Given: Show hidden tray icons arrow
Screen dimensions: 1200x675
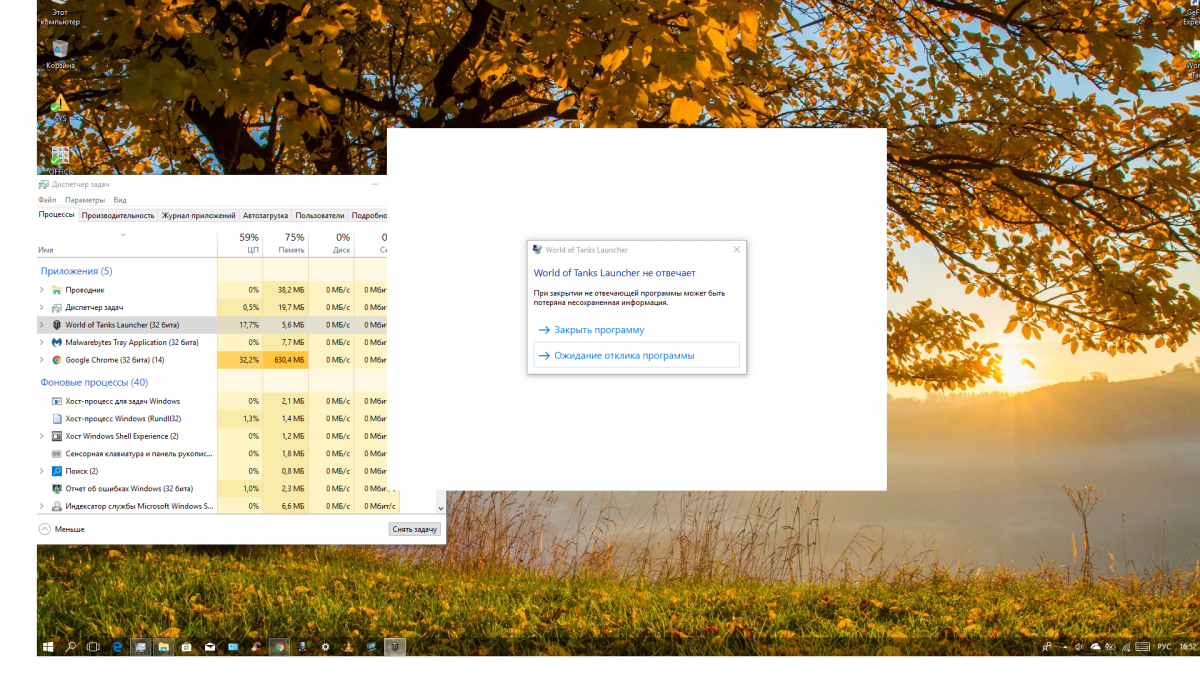Looking at the screenshot, I should click(x=1063, y=647).
